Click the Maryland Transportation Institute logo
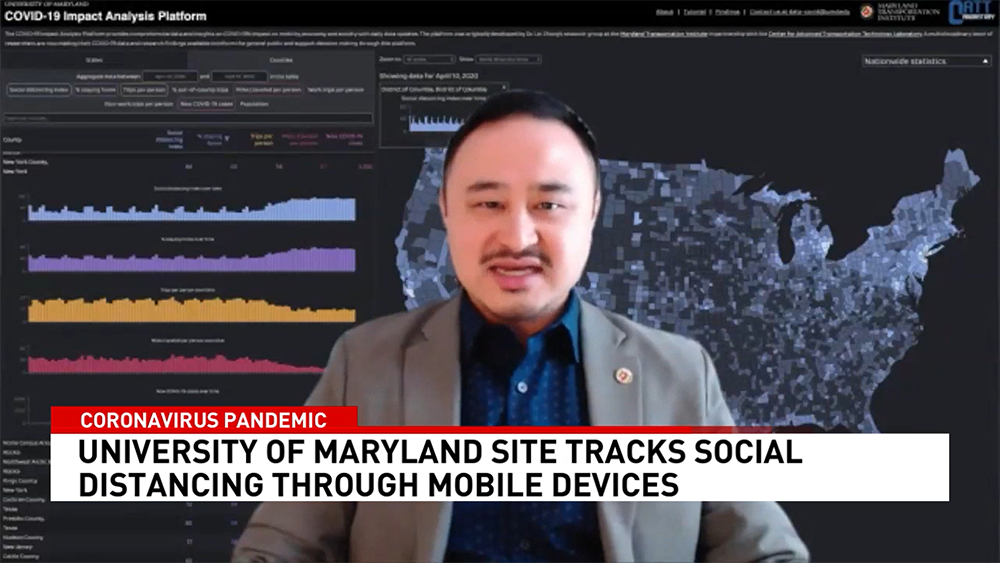The width and height of the screenshot is (1000, 563). click(900, 11)
